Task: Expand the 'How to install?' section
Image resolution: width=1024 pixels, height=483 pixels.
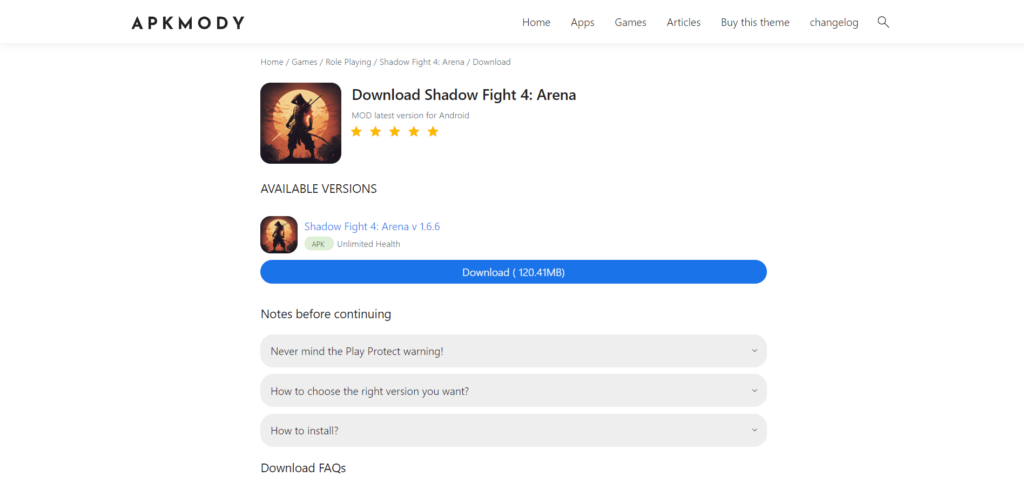Action: pyautogui.click(x=513, y=430)
